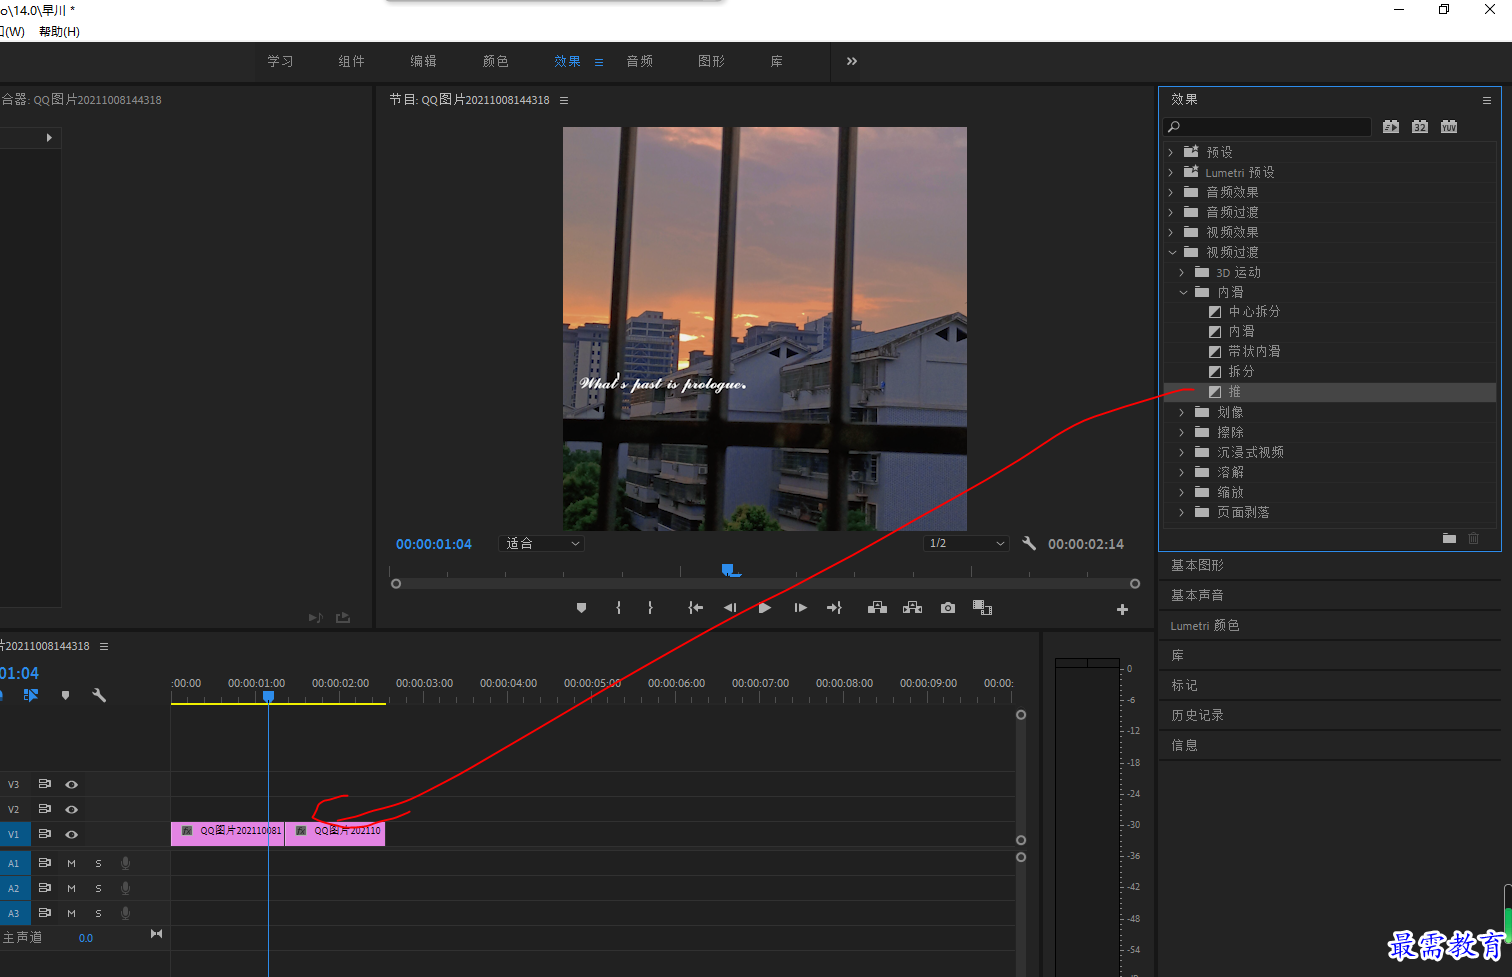
Task: Toggle sync lock on track V1
Action: 44,834
